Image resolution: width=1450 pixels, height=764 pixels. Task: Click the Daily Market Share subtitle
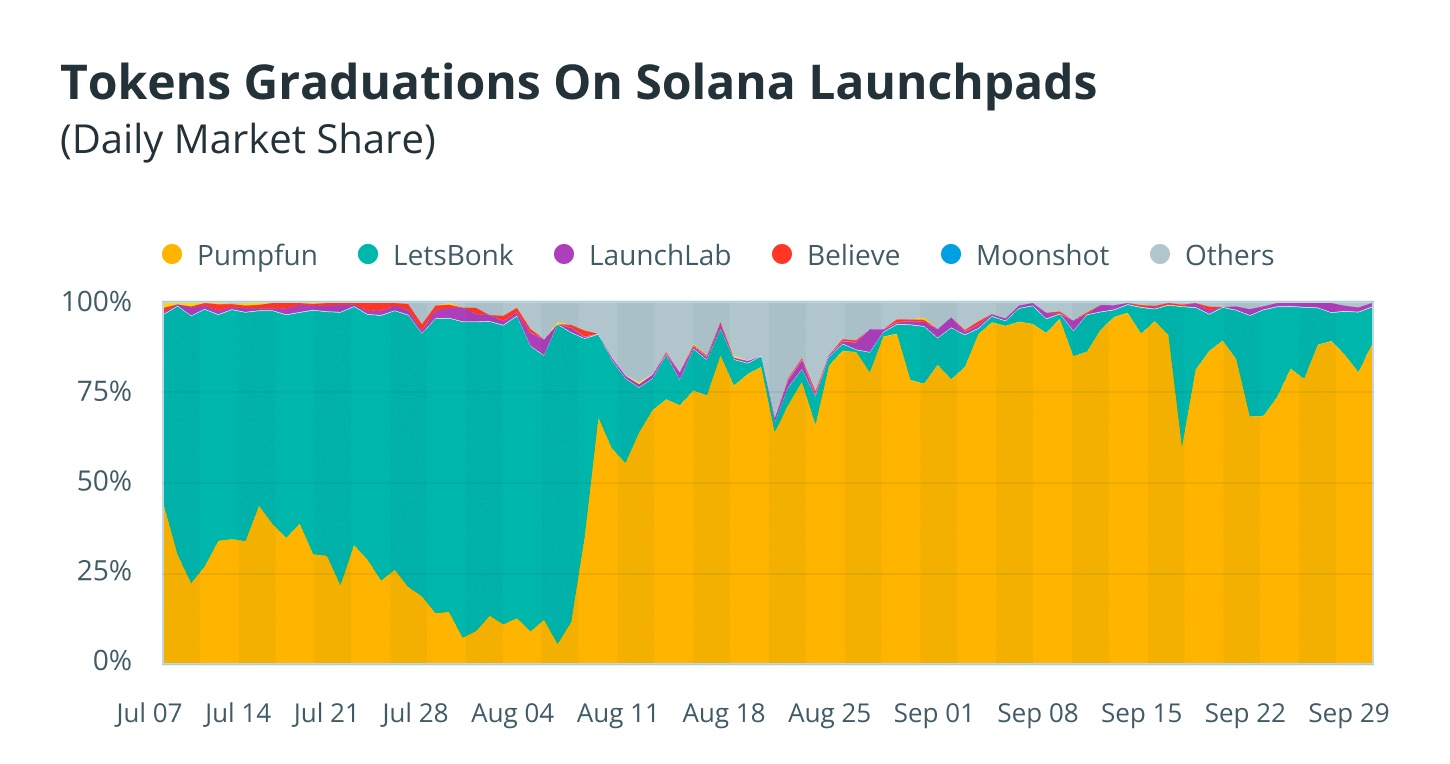[x=248, y=140]
